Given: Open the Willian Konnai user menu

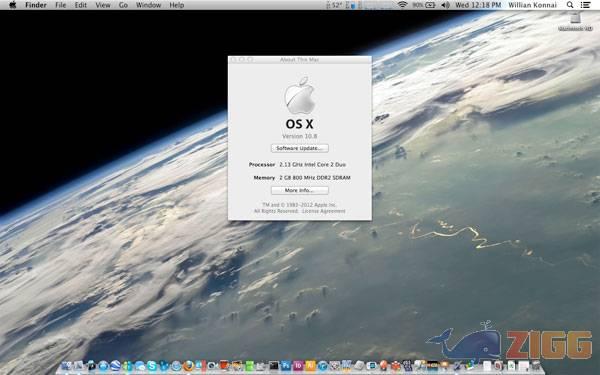Looking at the screenshot, I should 532,5.
